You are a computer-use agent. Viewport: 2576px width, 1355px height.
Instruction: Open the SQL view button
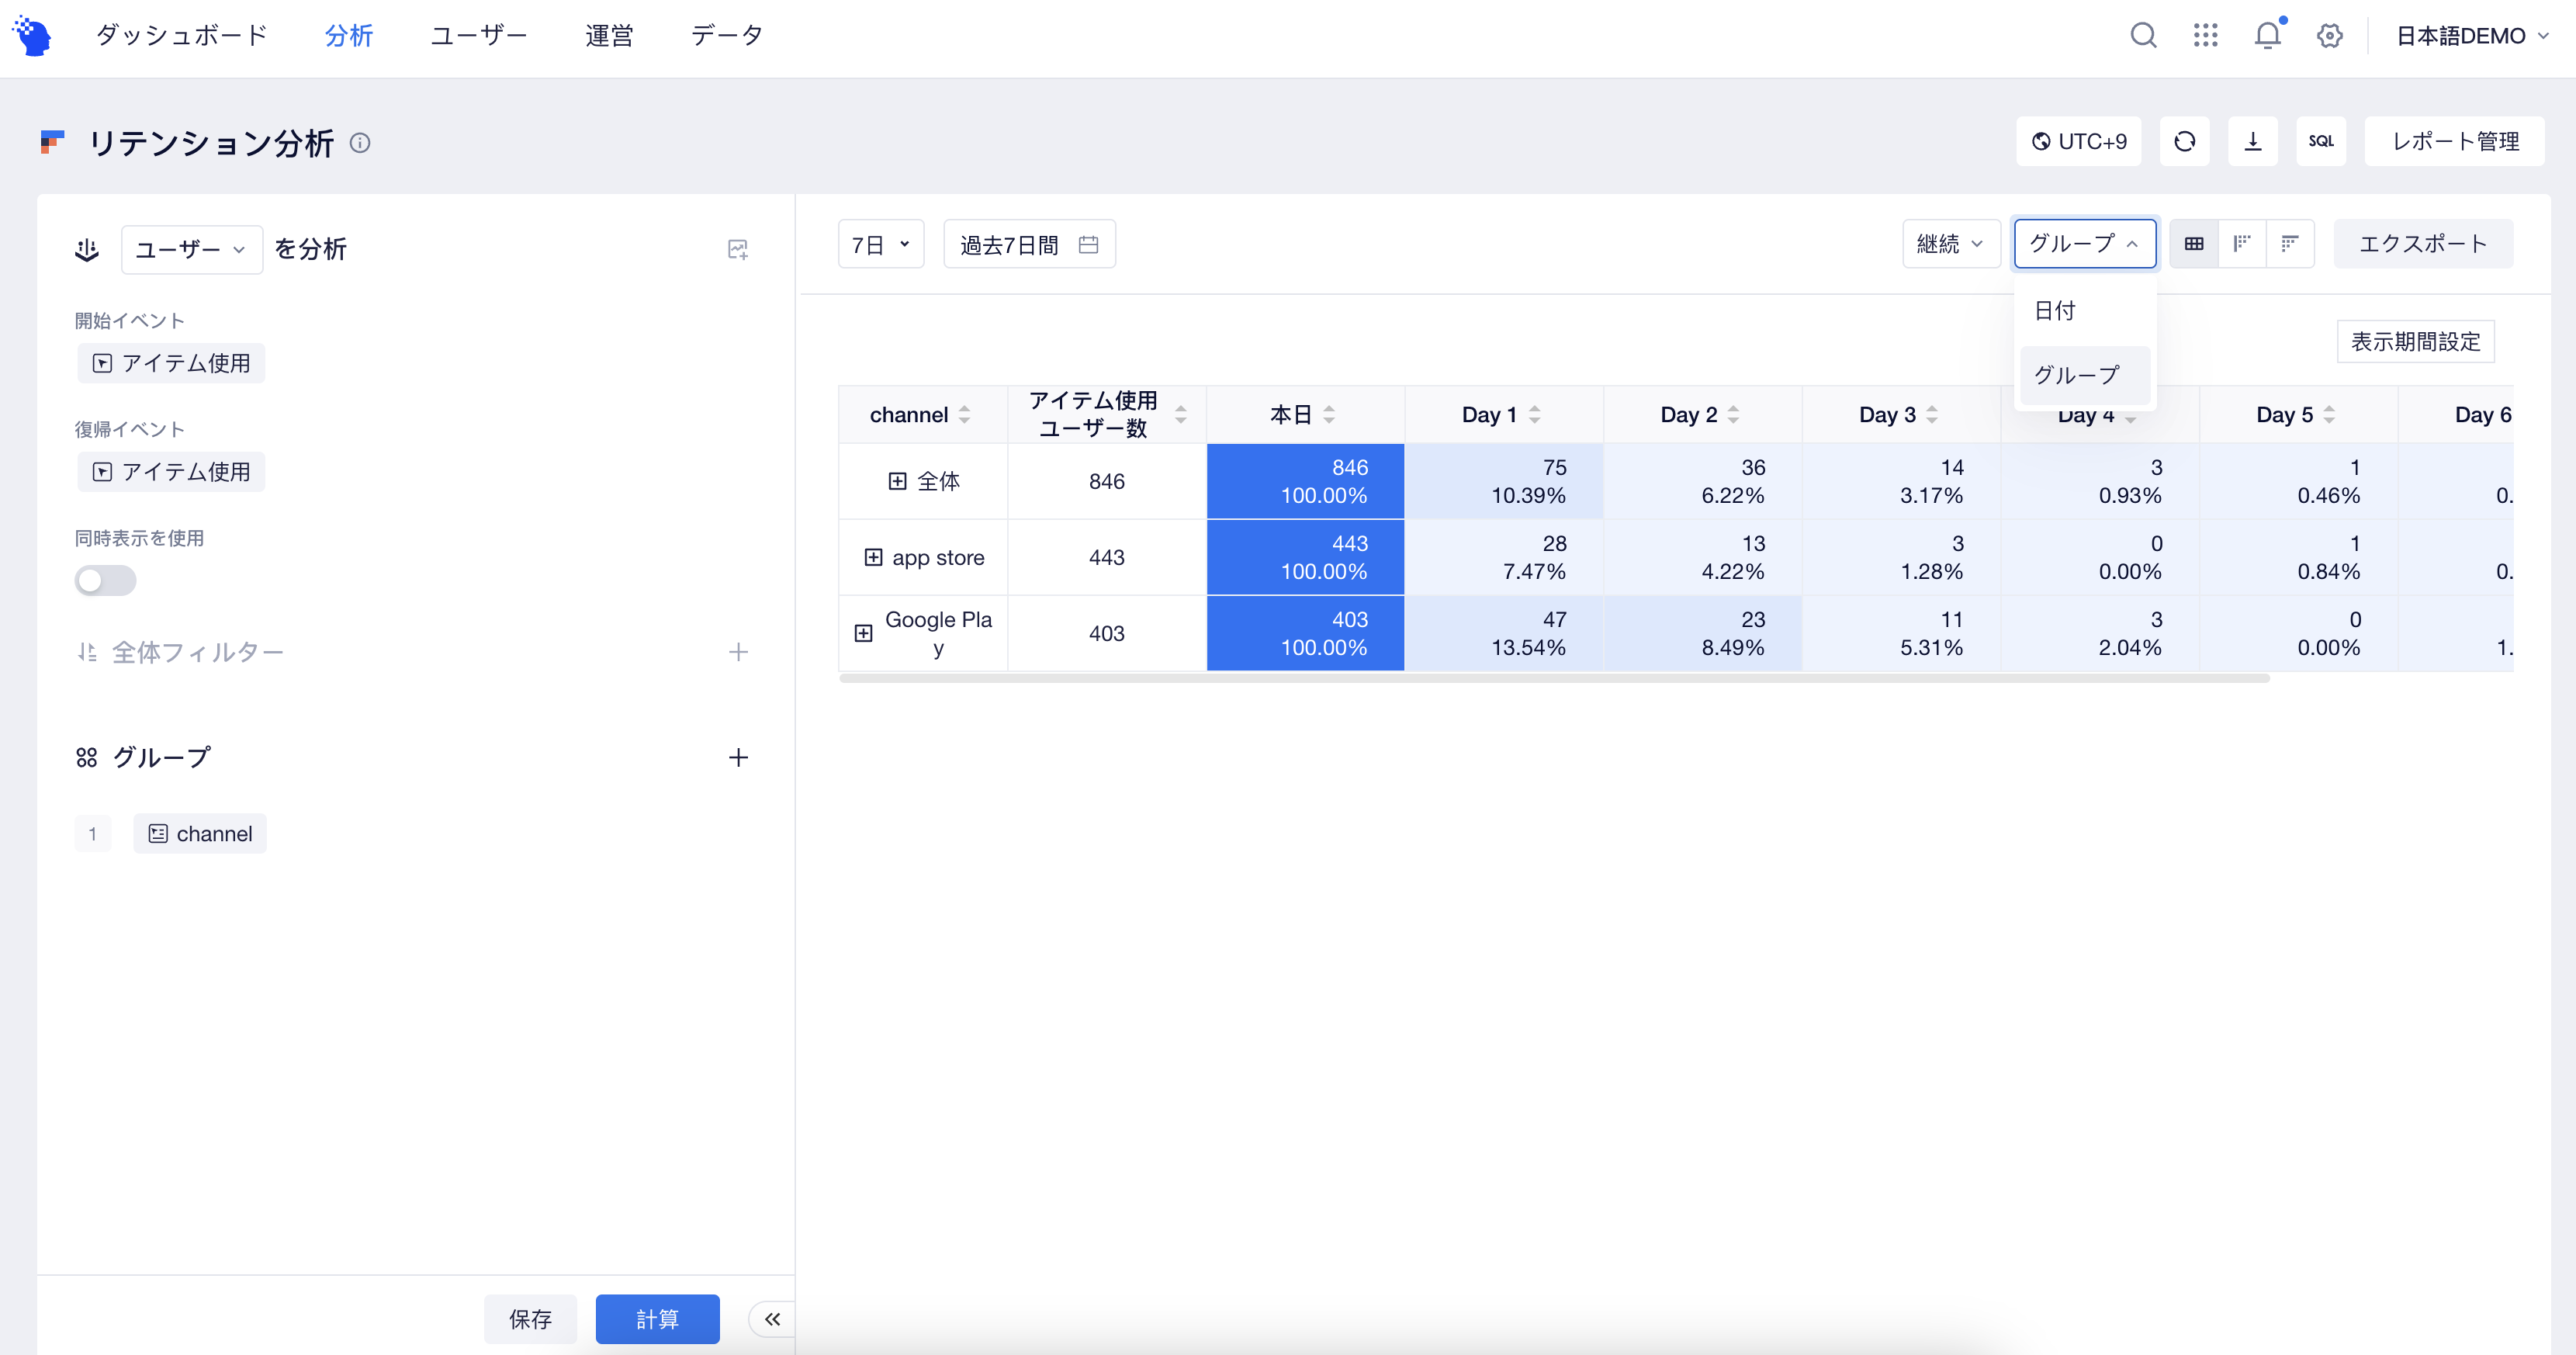point(2321,141)
